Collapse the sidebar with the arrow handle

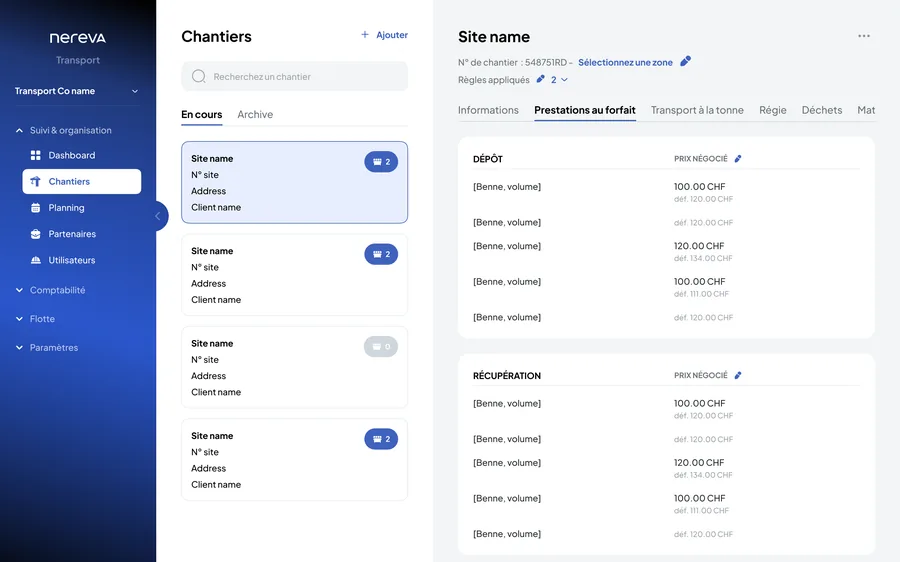[x=158, y=216]
